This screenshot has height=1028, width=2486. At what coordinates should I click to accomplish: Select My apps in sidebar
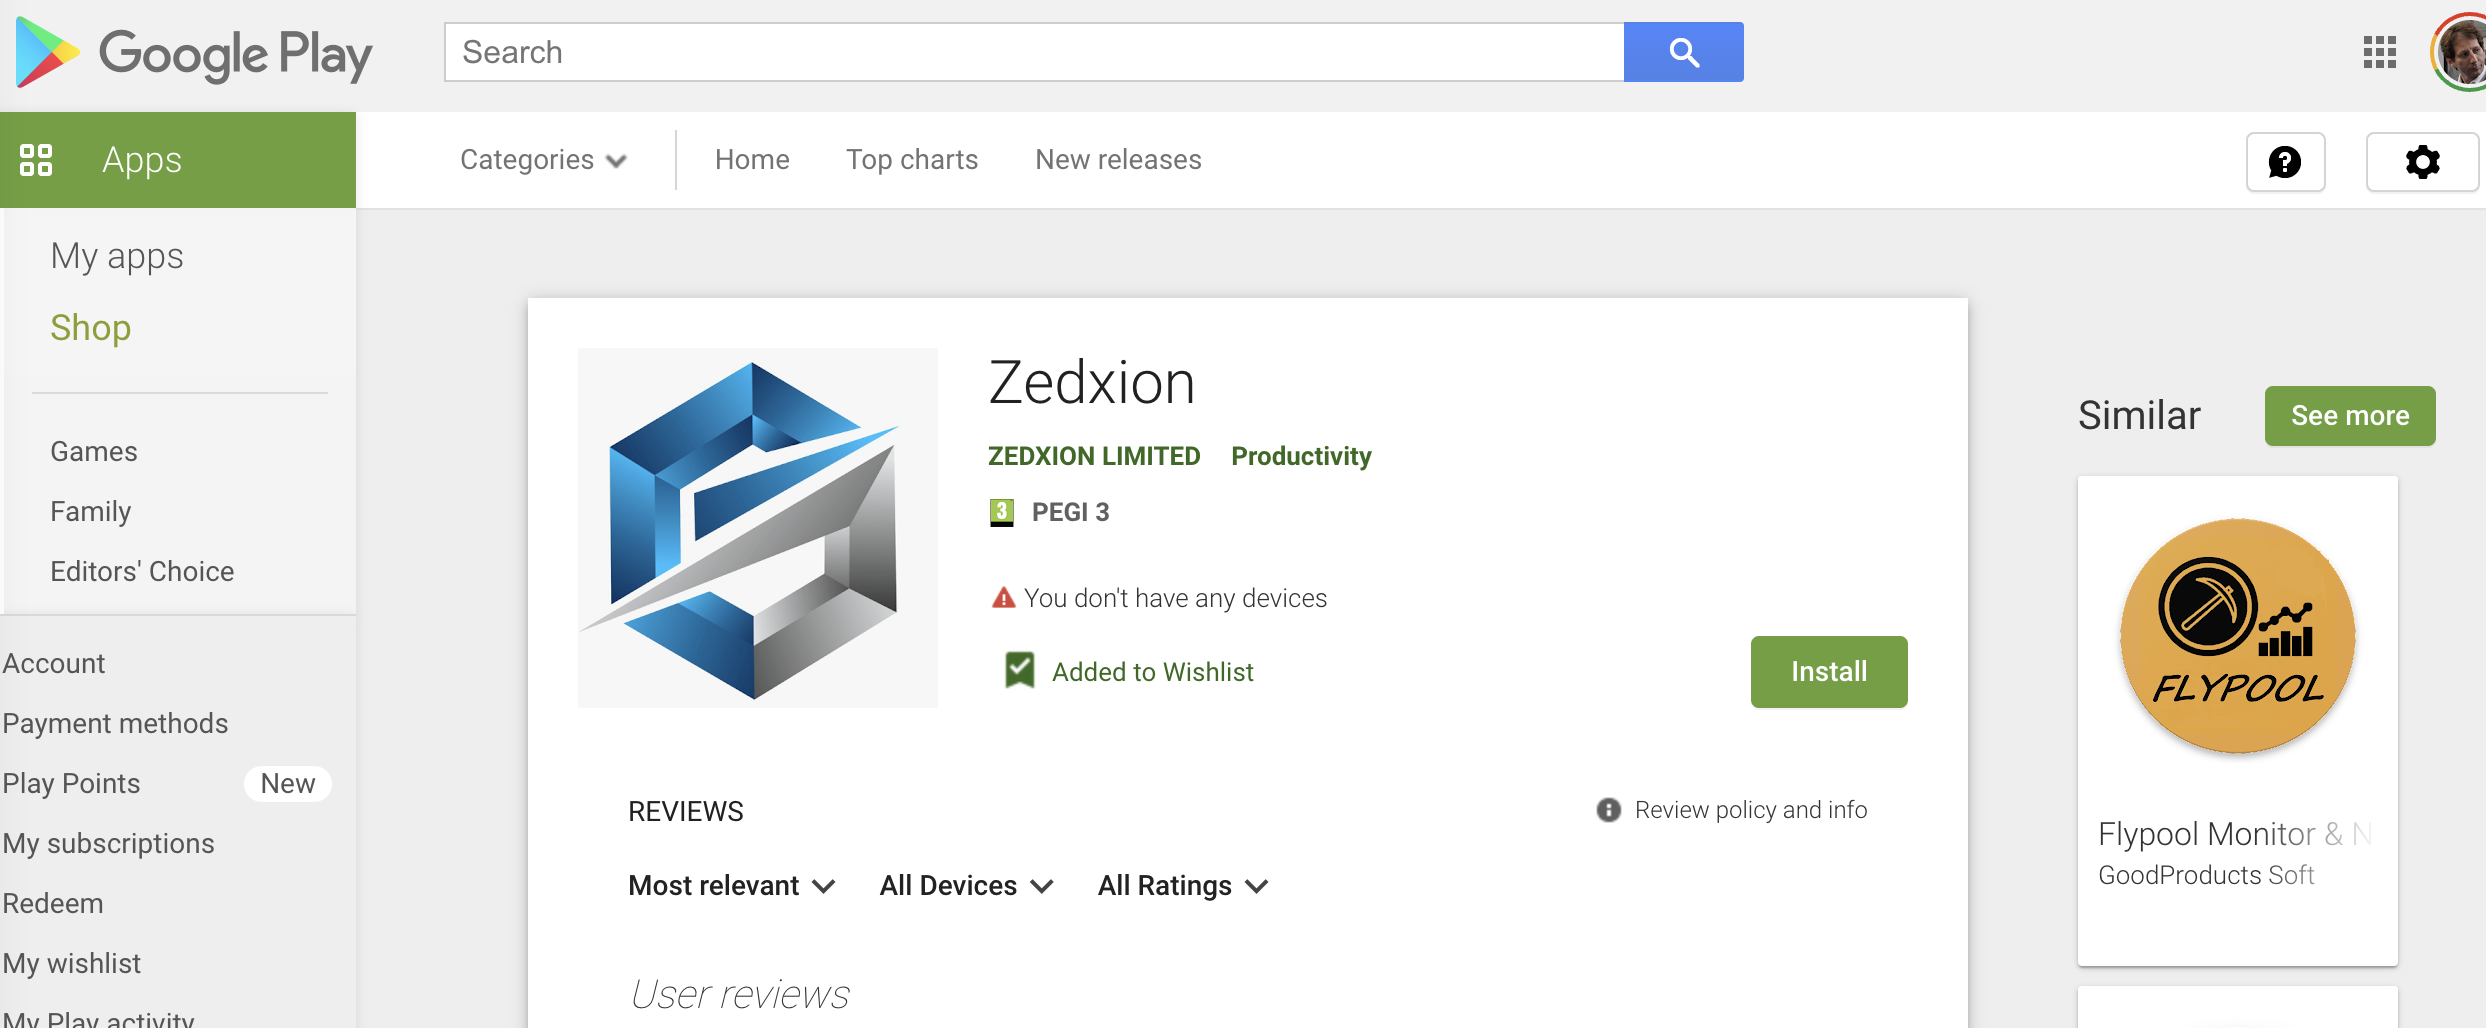click(117, 257)
